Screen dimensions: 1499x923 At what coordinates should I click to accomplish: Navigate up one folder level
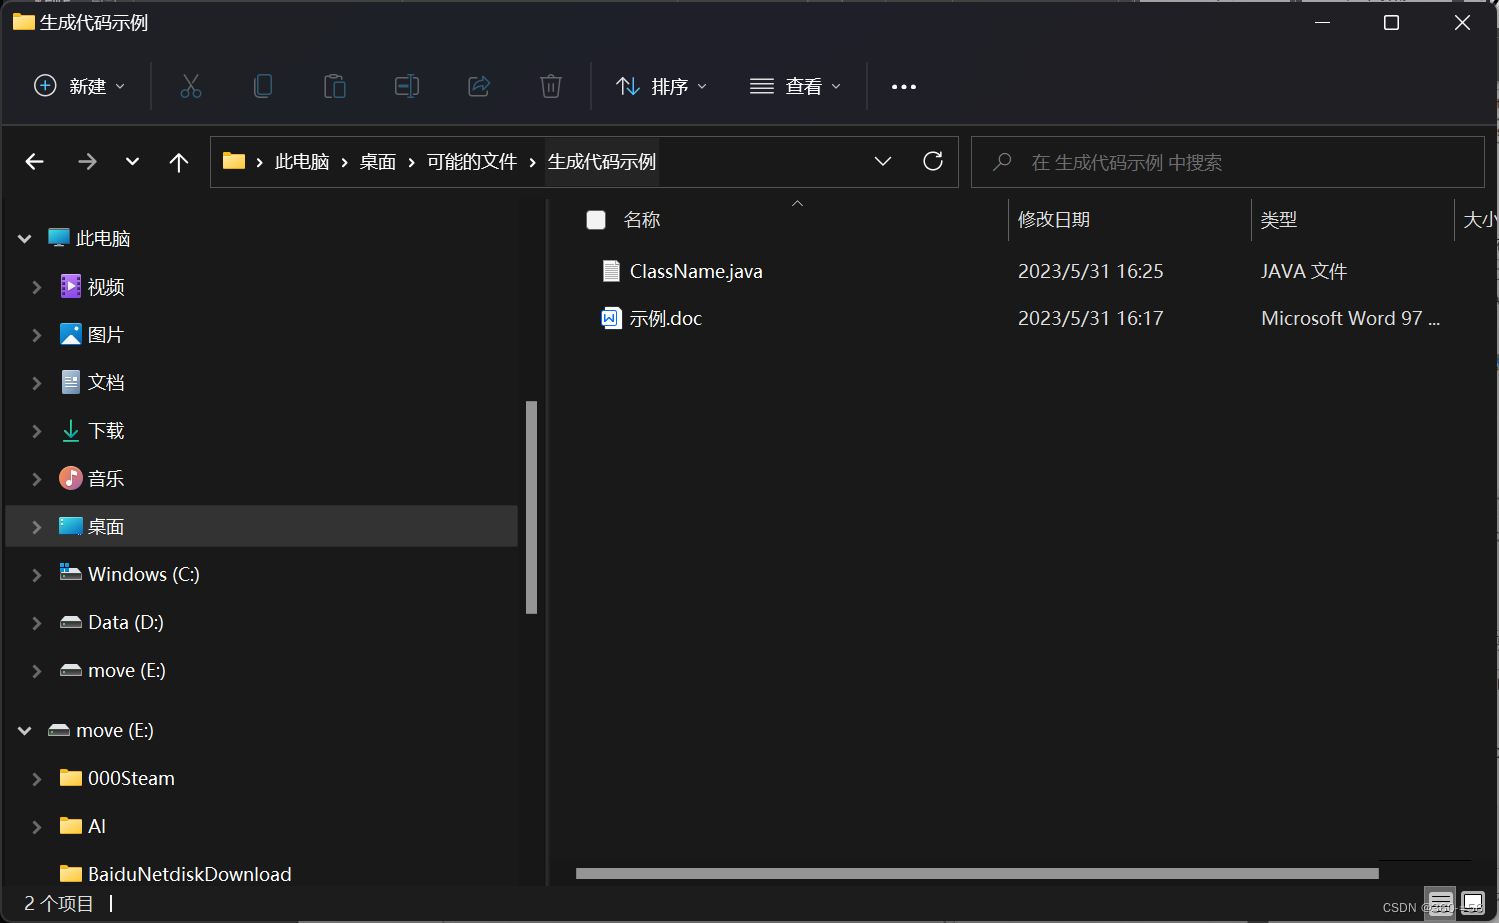[x=178, y=161]
